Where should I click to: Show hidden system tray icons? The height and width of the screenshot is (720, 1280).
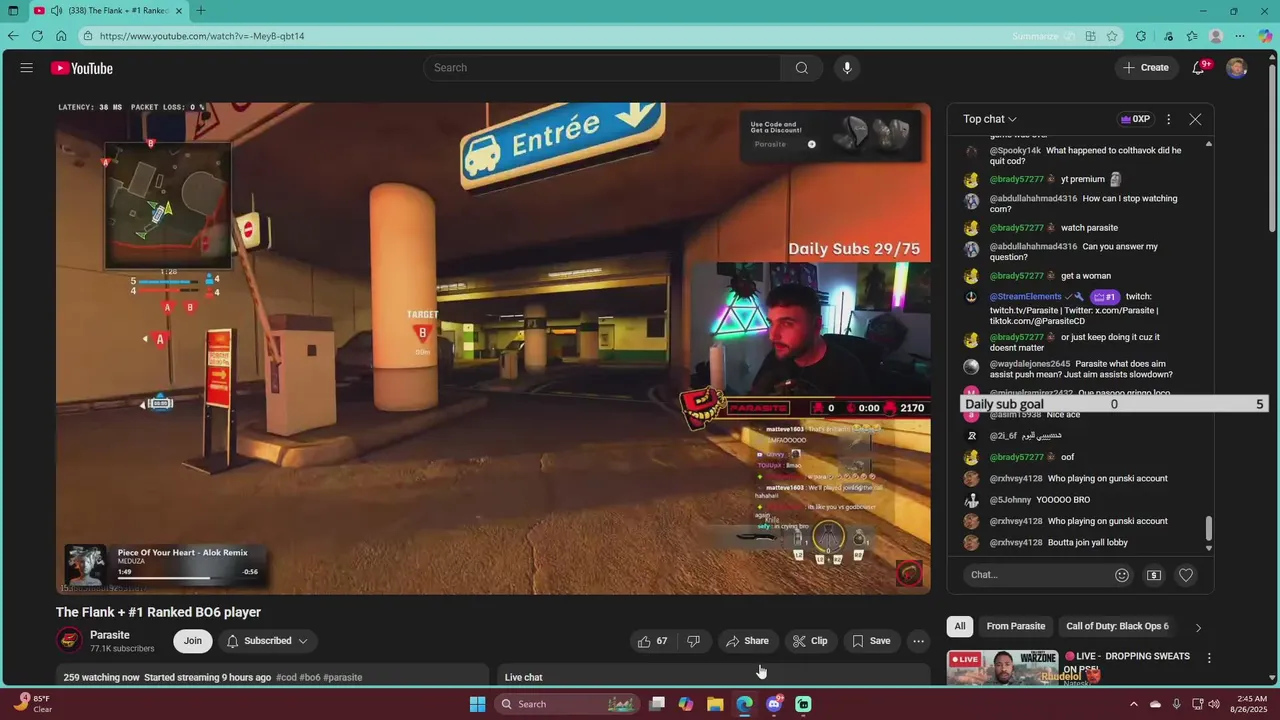1134,704
